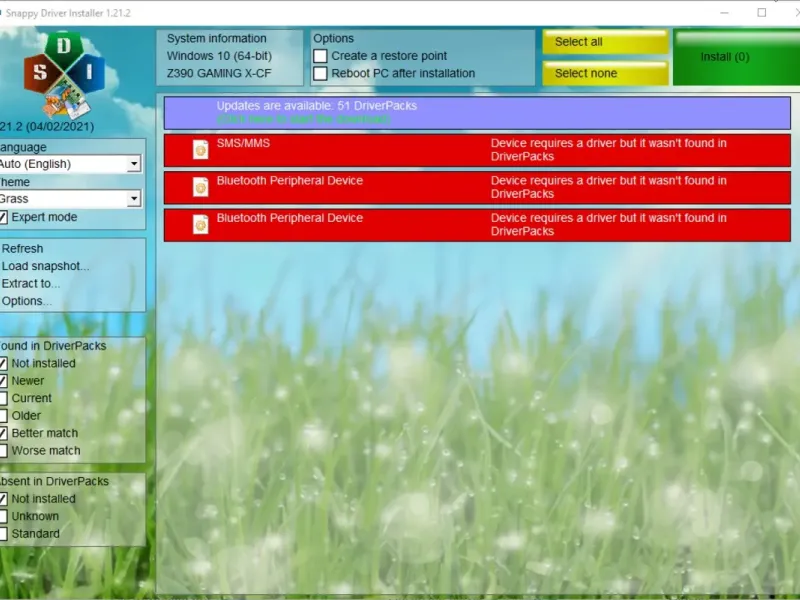This screenshot has width=800, height=600.
Task: Open the Theme dropdown arrow
Action: 134,198
